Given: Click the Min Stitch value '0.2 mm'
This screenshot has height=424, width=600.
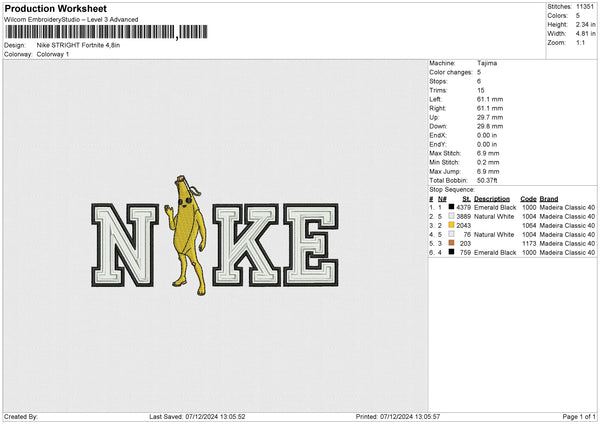Looking at the screenshot, I should pyautogui.click(x=488, y=162).
